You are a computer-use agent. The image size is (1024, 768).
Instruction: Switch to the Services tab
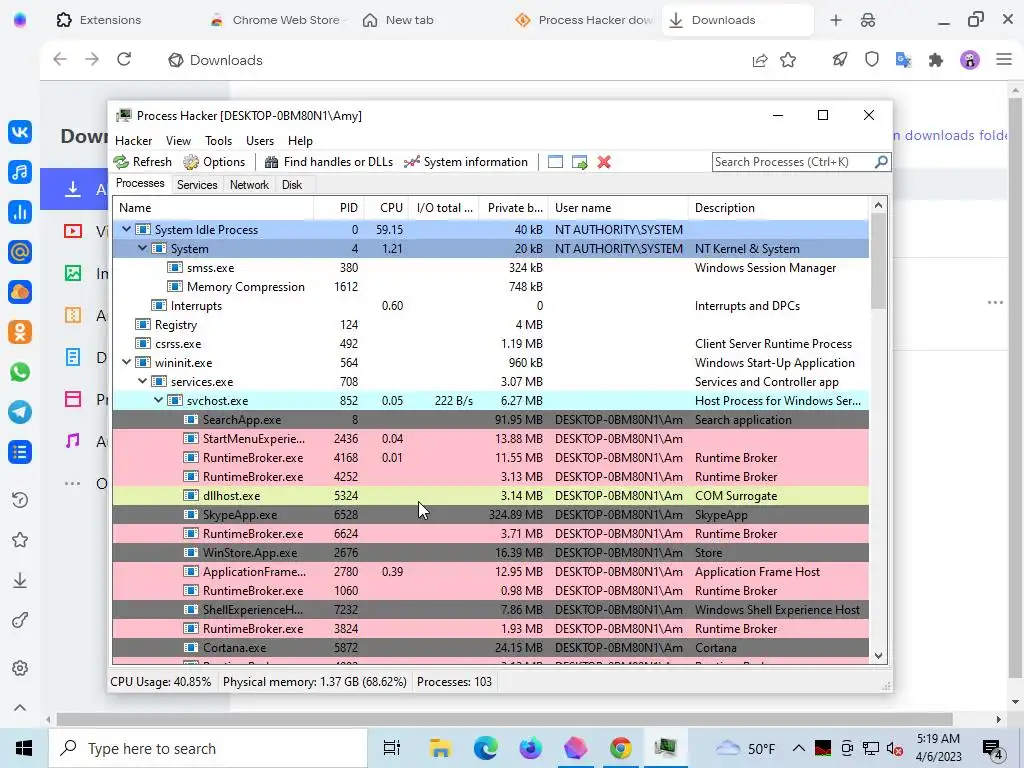tap(197, 185)
